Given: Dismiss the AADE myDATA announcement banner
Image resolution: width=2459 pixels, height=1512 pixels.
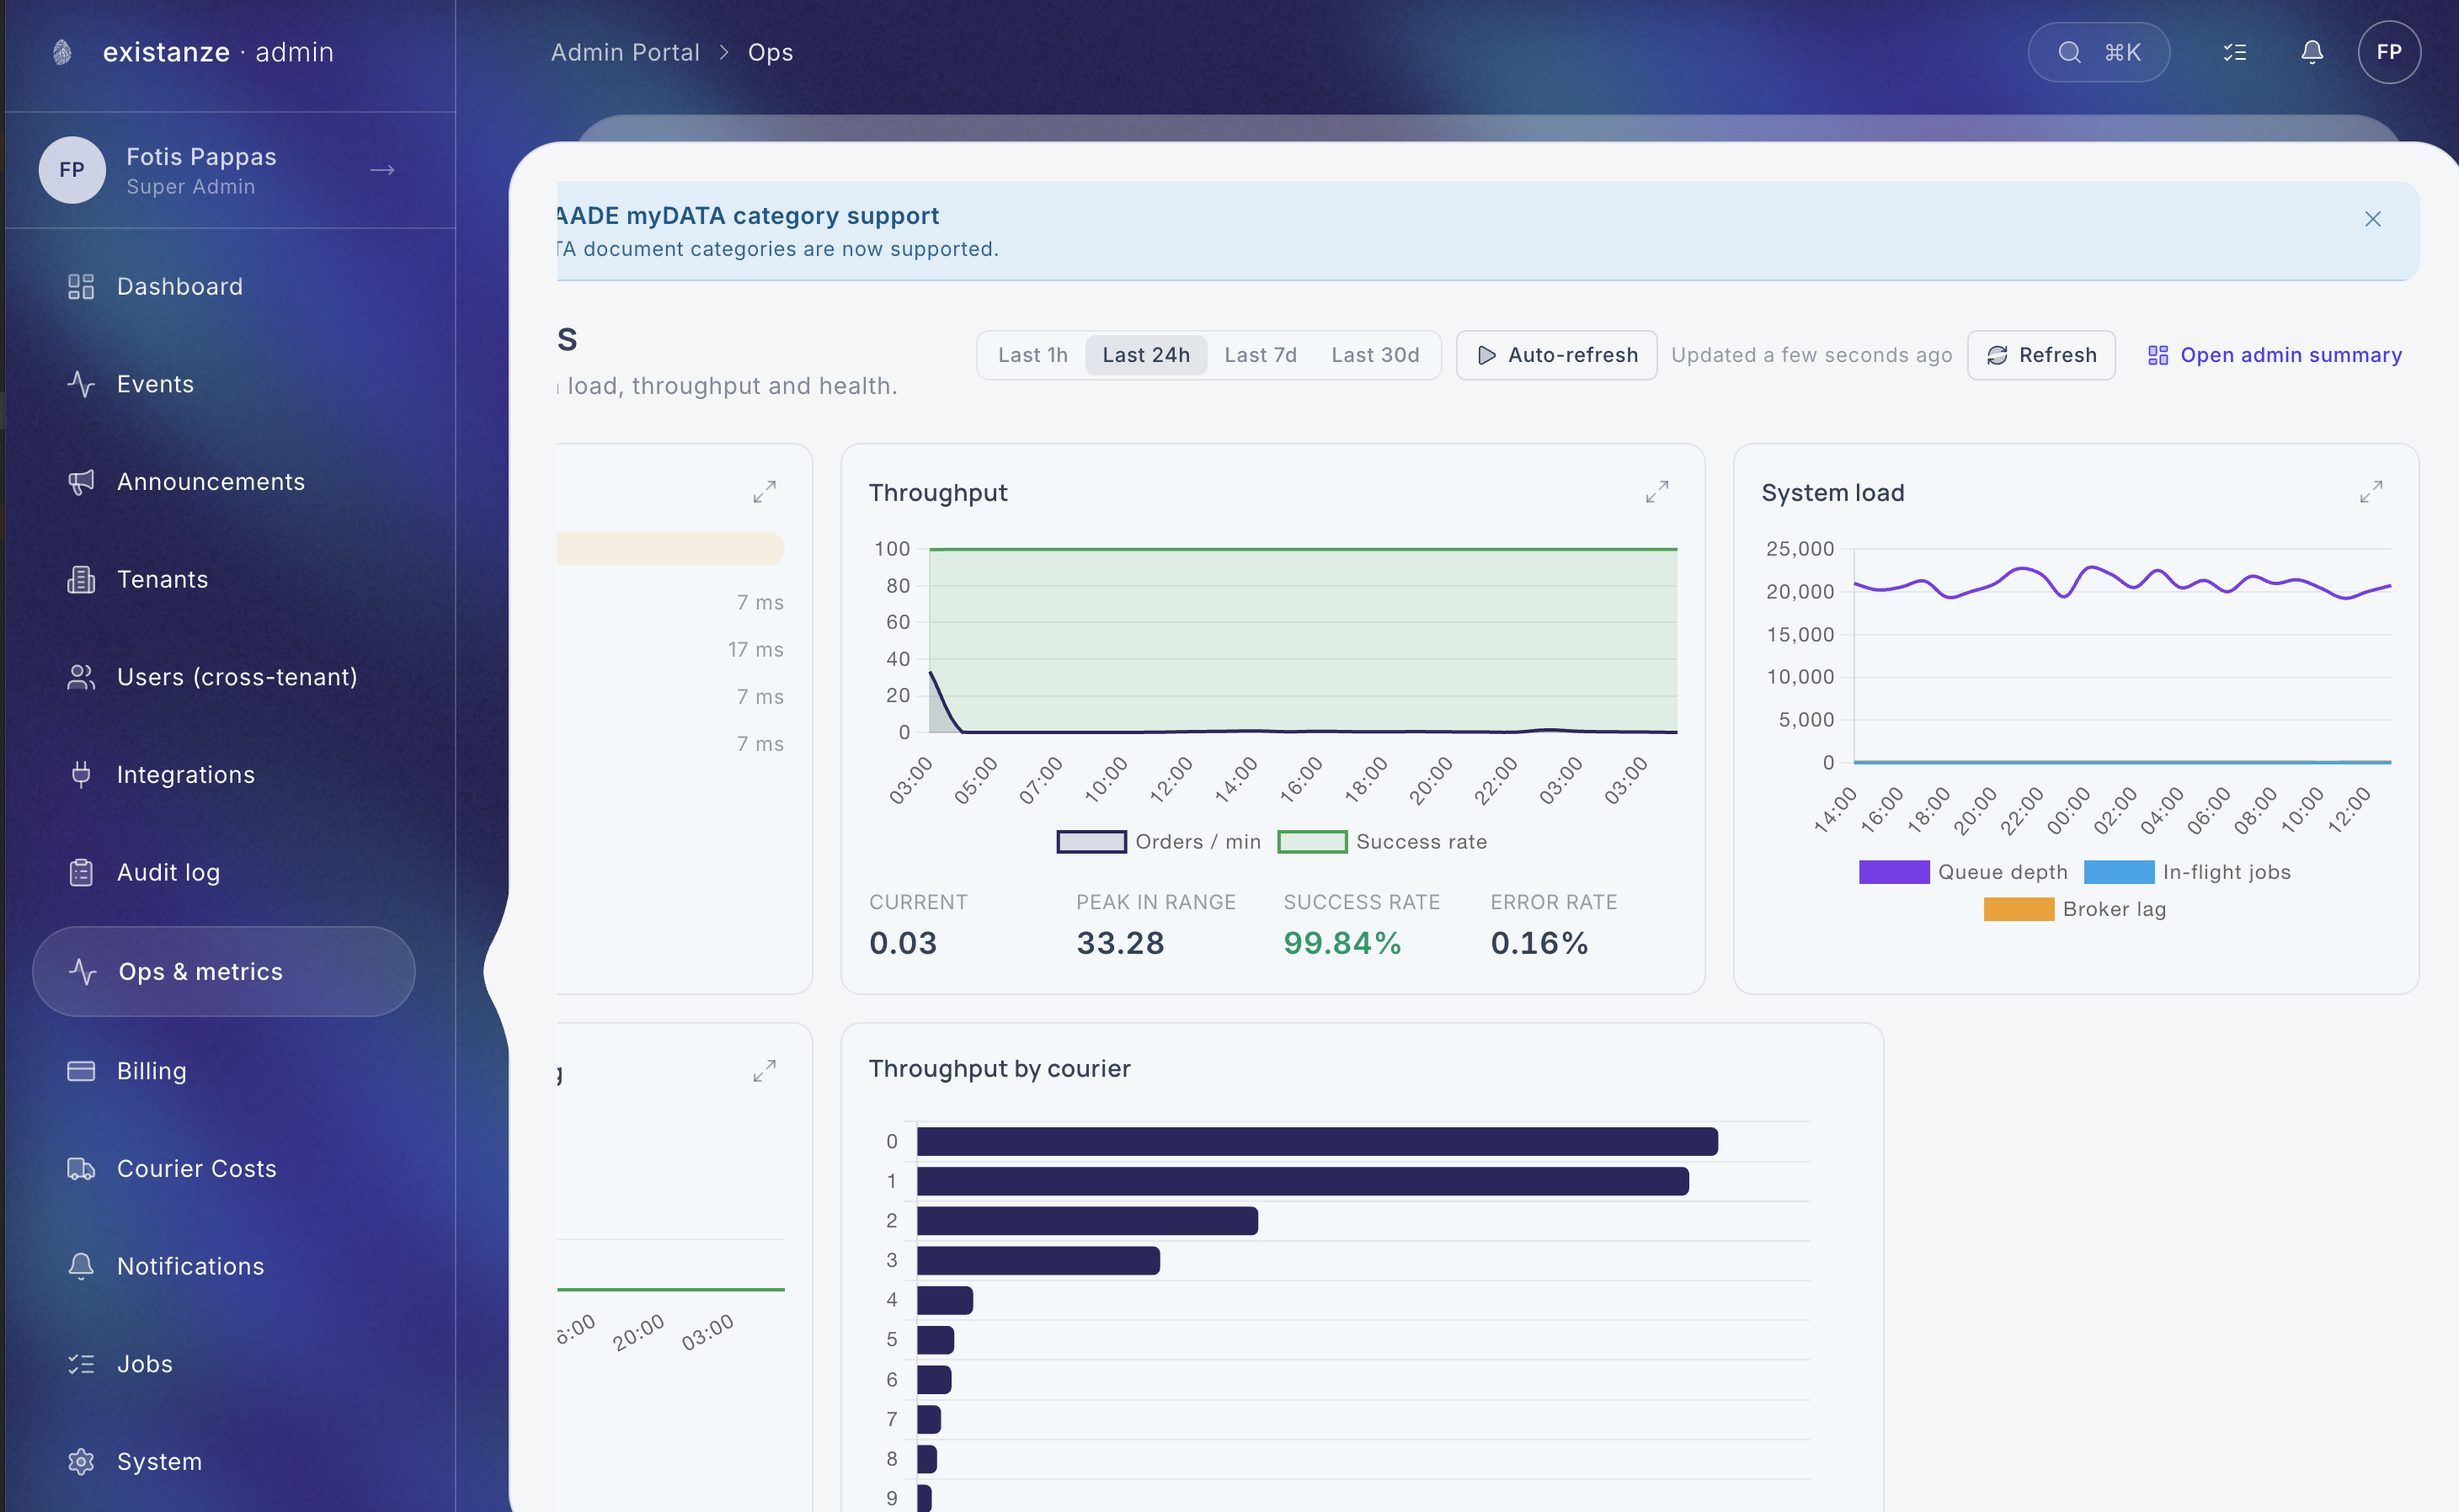Looking at the screenshot, I should coord(2373,219).
